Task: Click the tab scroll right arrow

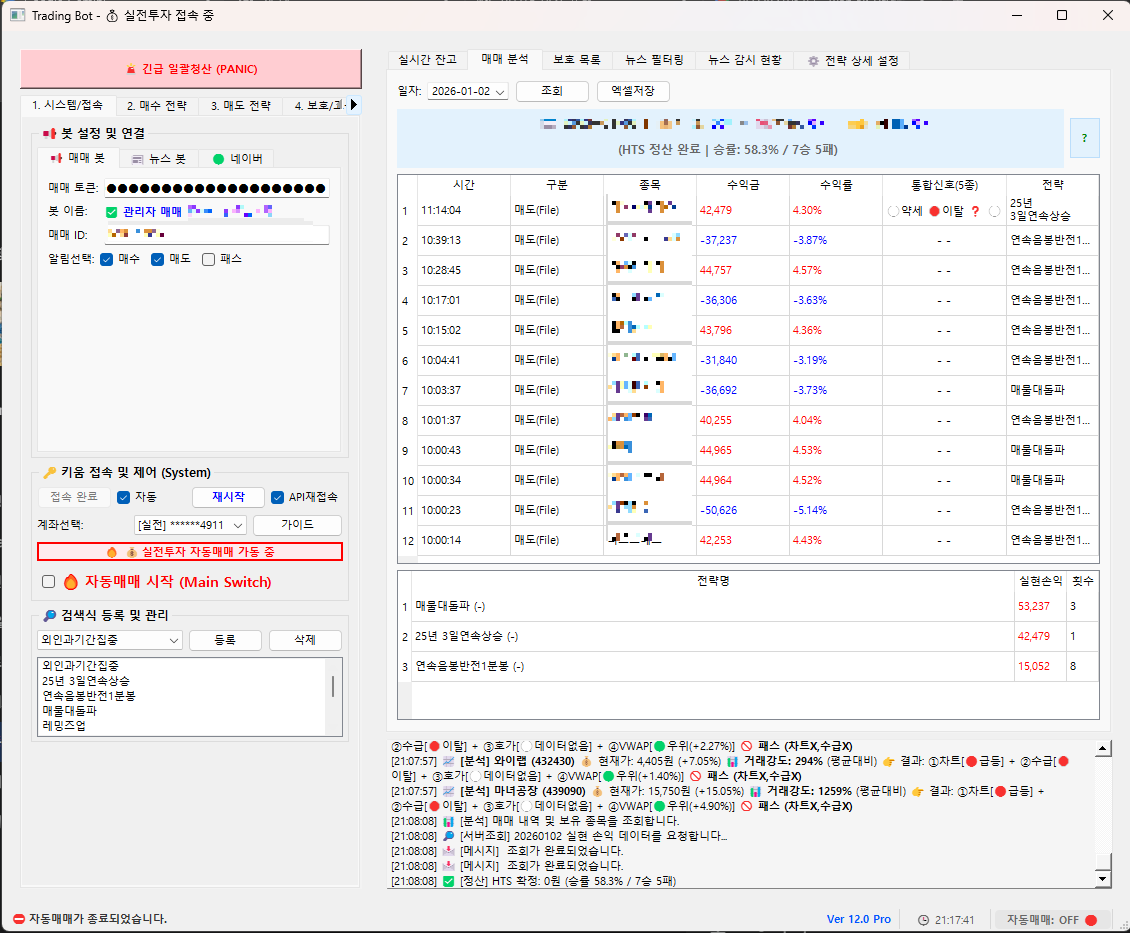Action: [353, 105]
